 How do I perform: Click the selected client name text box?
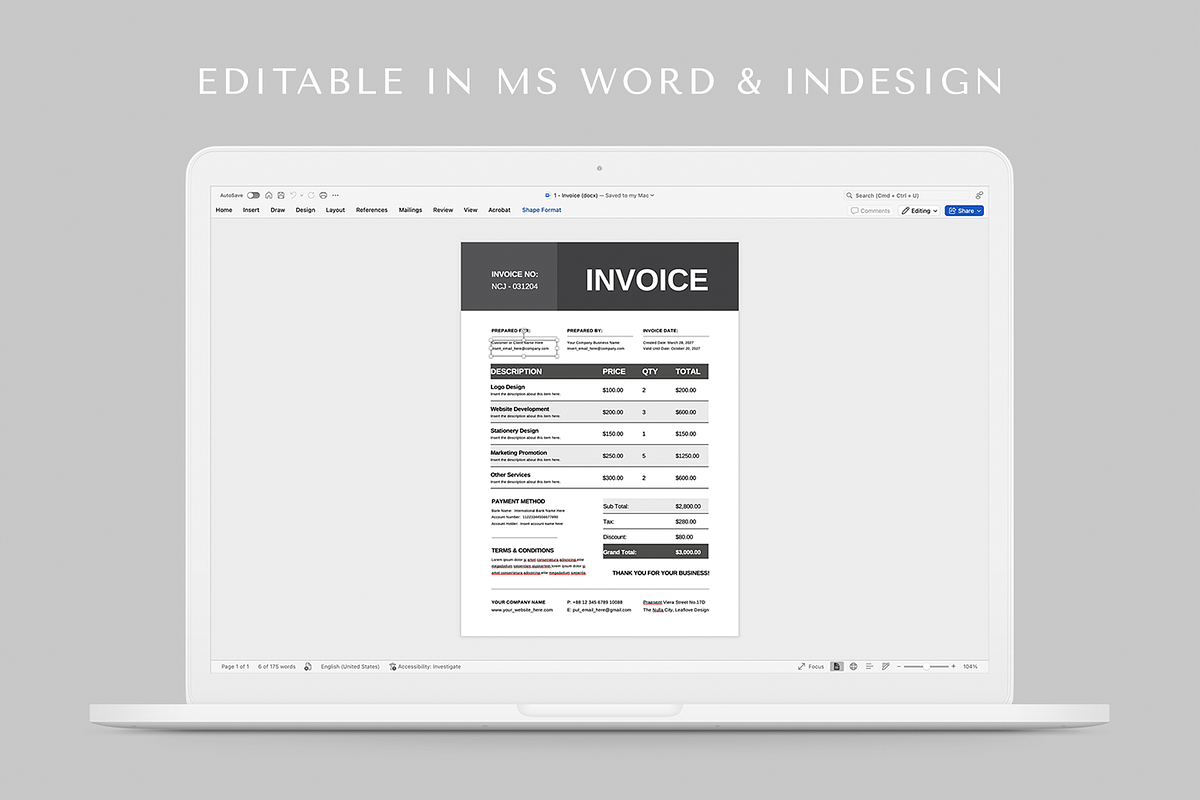(x=524, y=346)
